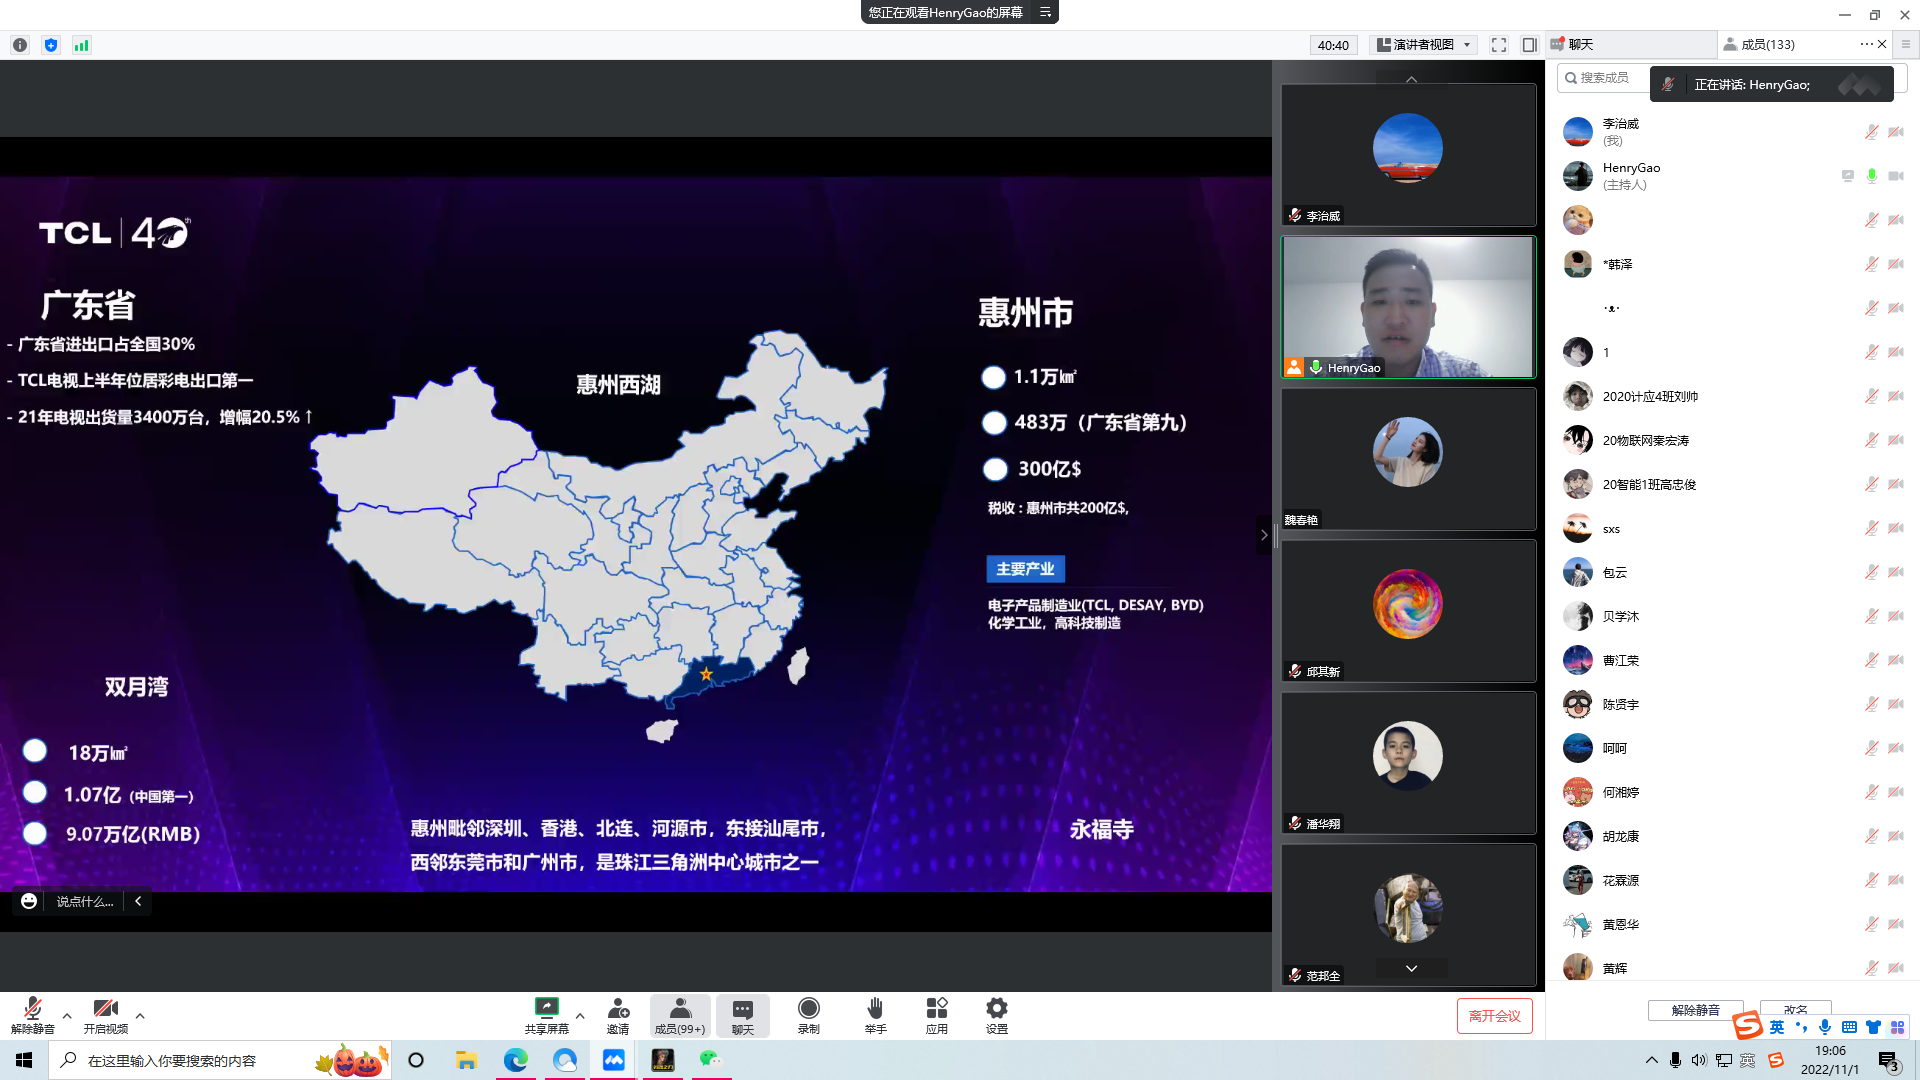
Task: Click the Raise Hand (举手) icon
Action: 875,1008
